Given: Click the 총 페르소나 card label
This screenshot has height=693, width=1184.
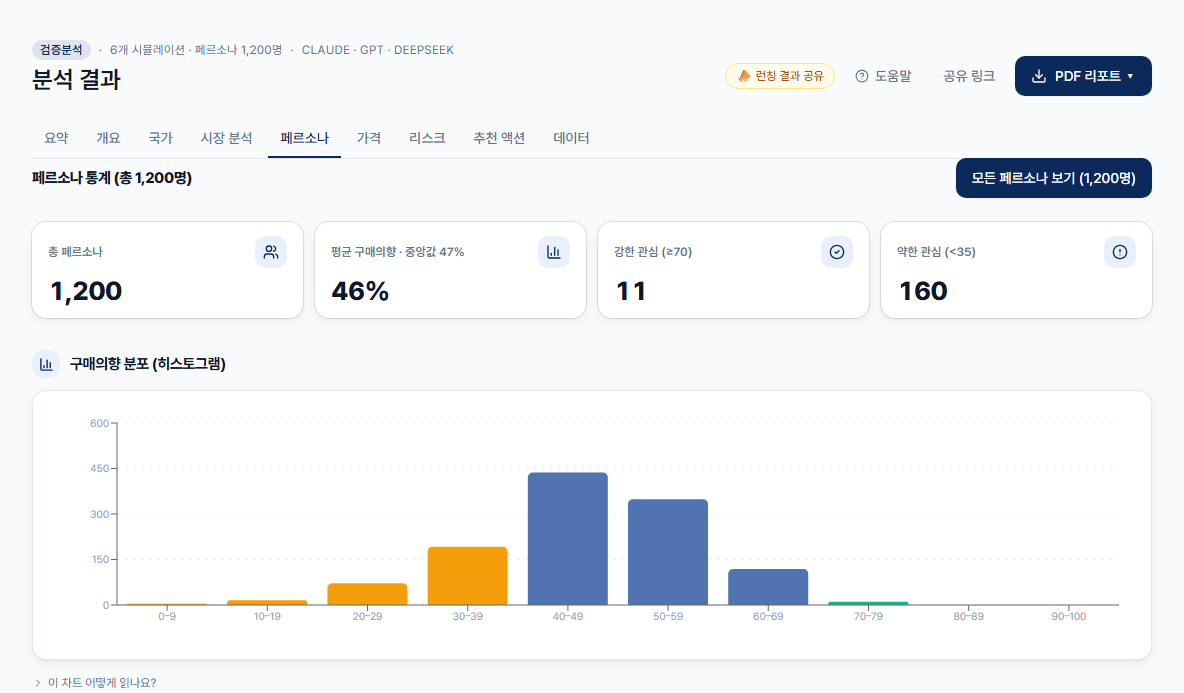Looking at the screenshot, I should 75,252.
